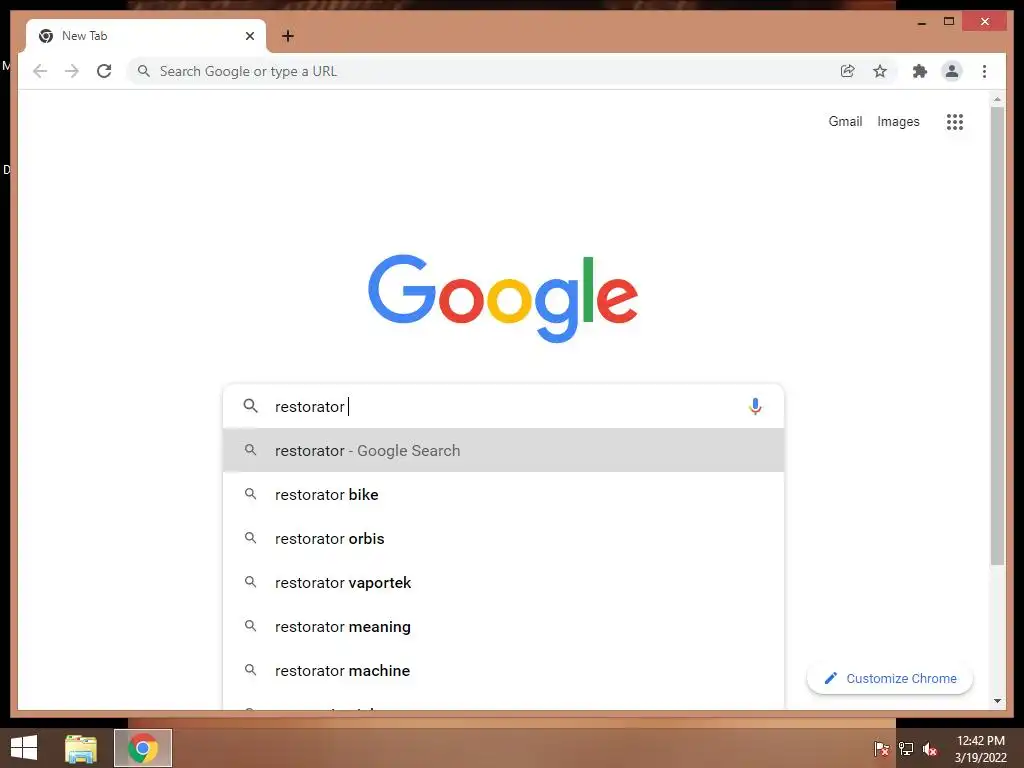The height and width of the screenshot is (768, 1024).
Task: Open a new tab with plus button
Action: tap(288, 36)
